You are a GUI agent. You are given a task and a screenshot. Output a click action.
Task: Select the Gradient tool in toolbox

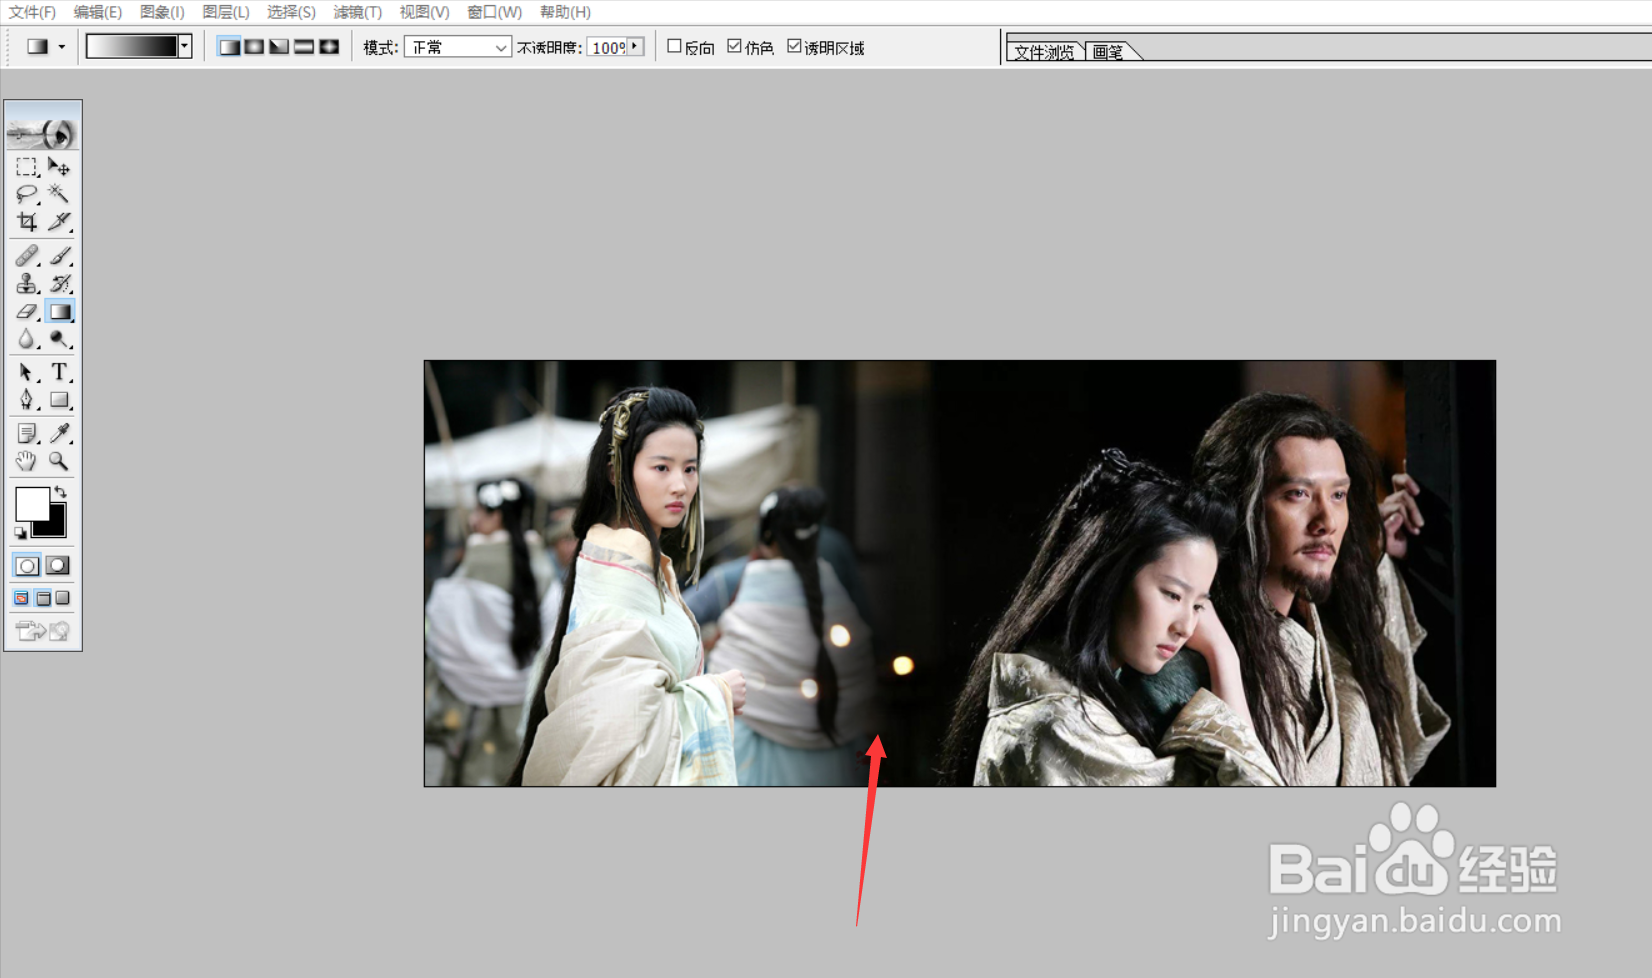click(59, 312)
